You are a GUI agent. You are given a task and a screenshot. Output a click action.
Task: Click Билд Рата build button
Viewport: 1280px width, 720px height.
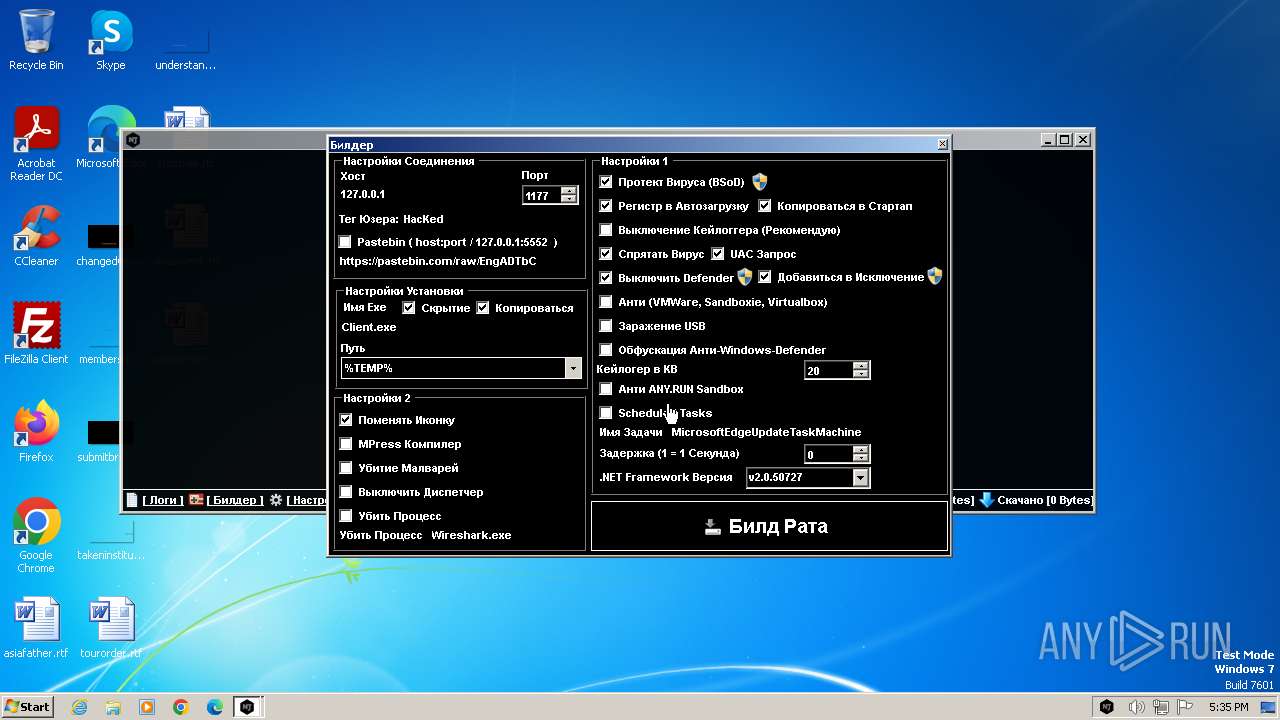(769, 526)
